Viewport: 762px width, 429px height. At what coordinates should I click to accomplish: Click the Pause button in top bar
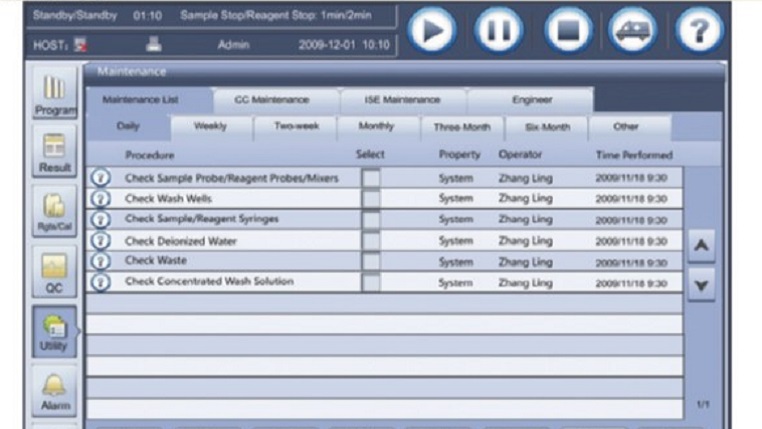click(499, 31)
